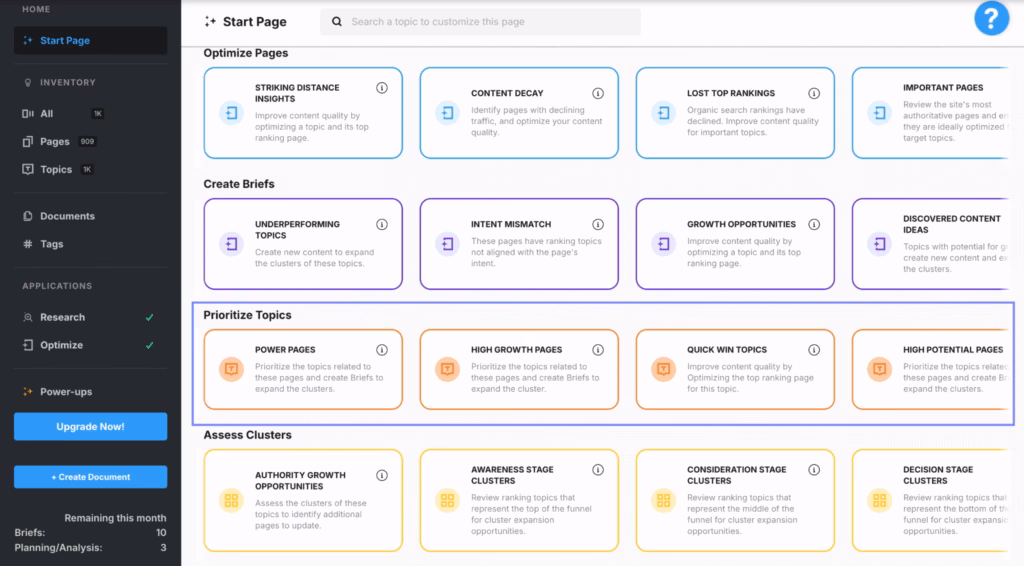This screenshot has height=566, width=1024.
Task: Click info icon on Striking Distance Insights card
Action: click(382, 88)
